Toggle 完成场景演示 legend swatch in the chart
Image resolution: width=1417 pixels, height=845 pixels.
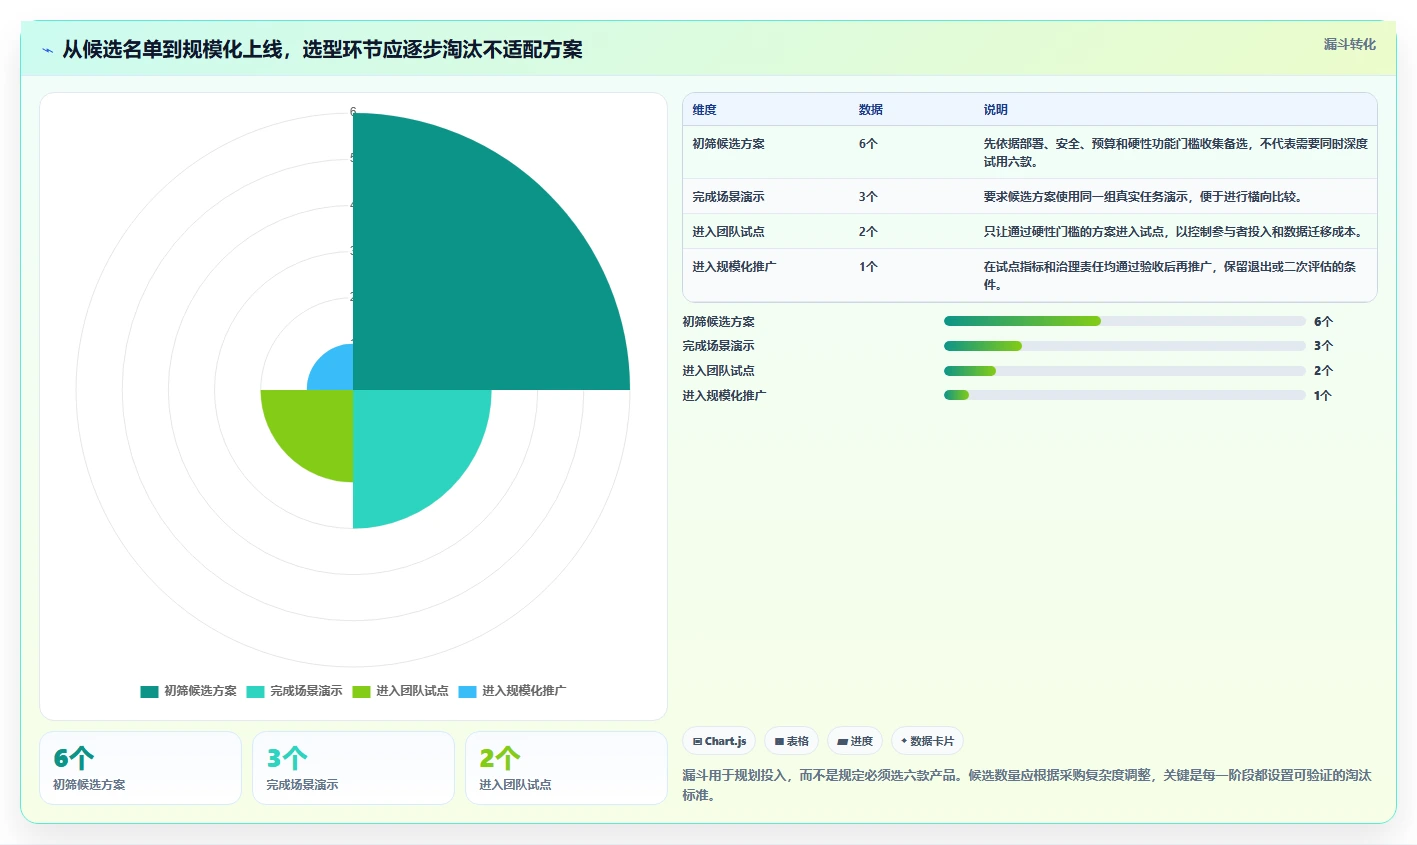(255, 691)
